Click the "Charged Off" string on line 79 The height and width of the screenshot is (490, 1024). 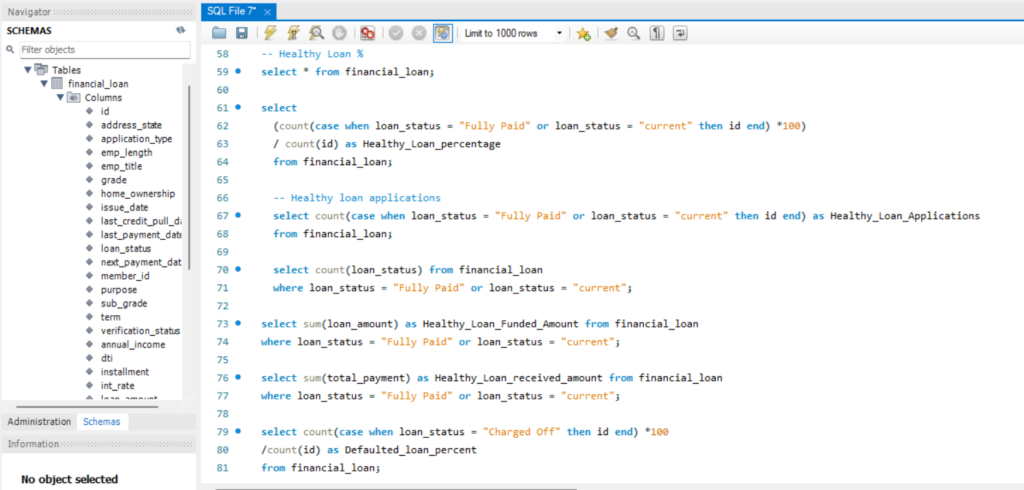[522, 432]
